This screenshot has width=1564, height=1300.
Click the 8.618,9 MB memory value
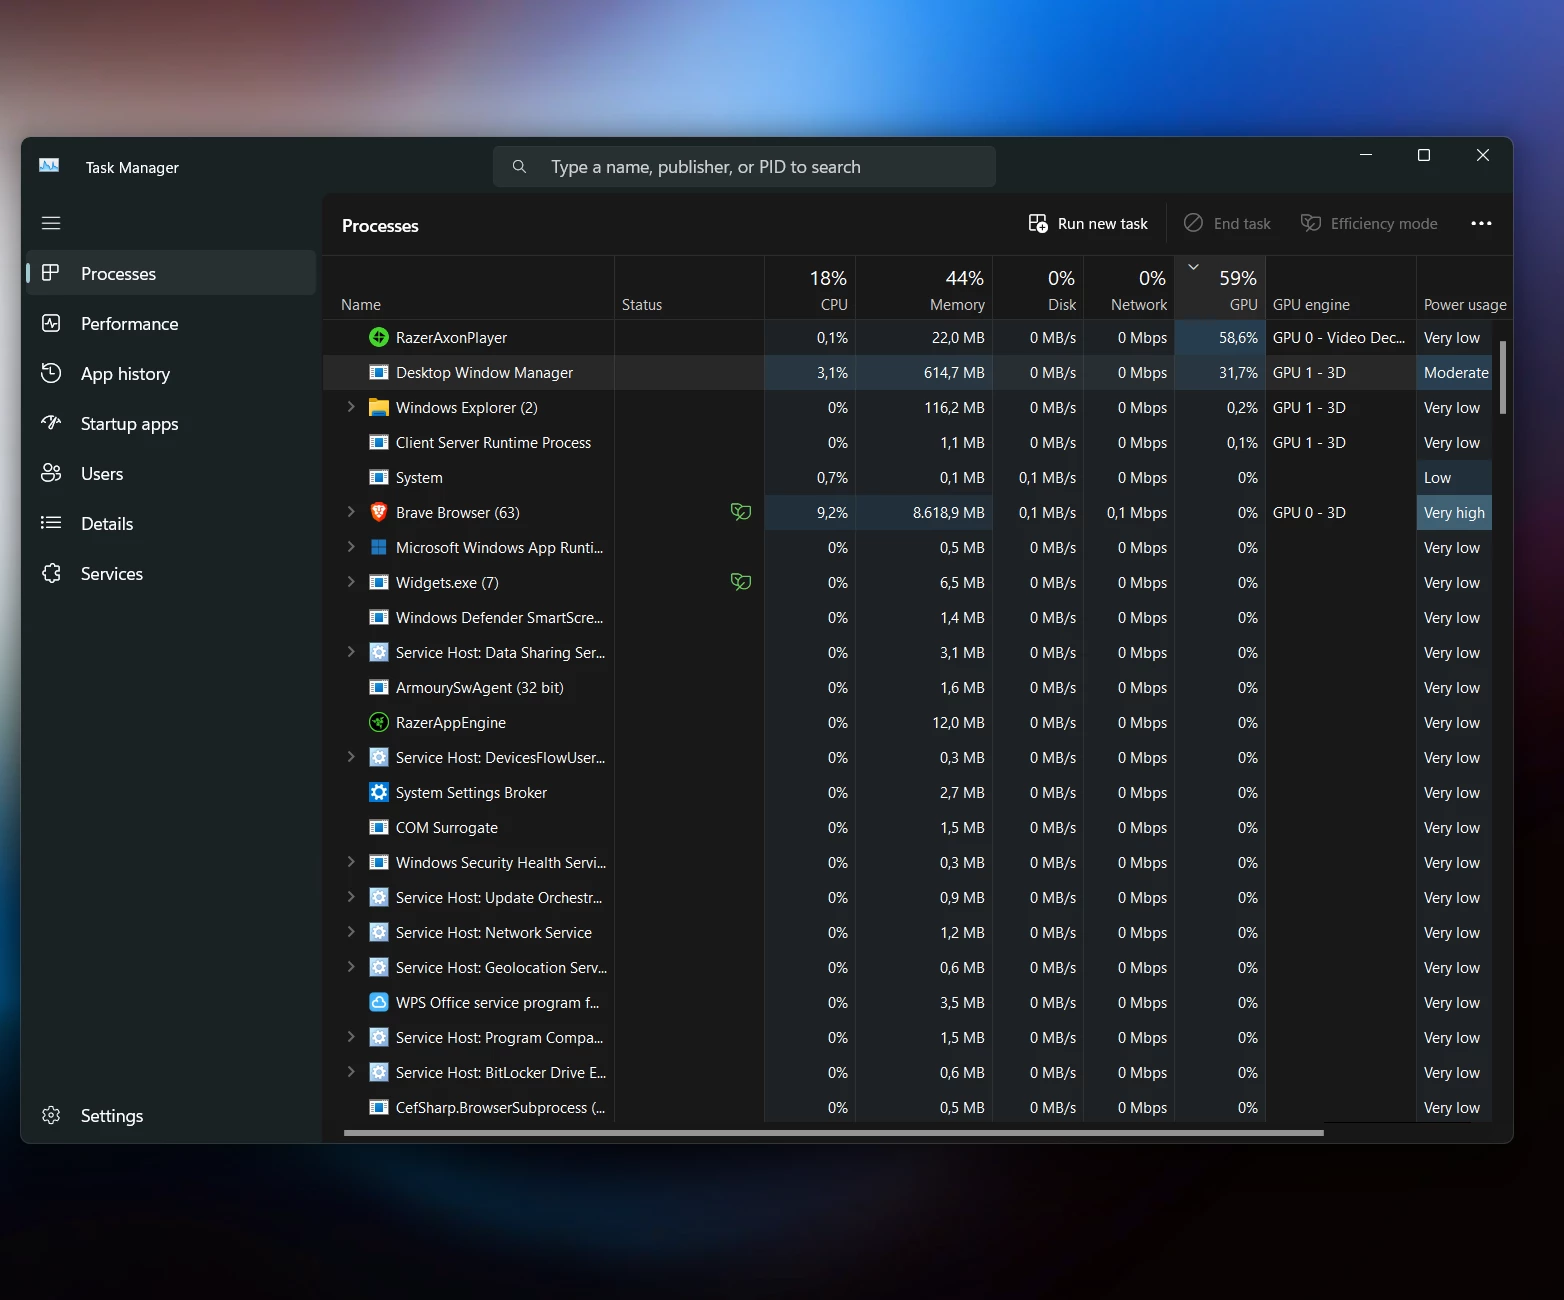click(x=948, y=513)
